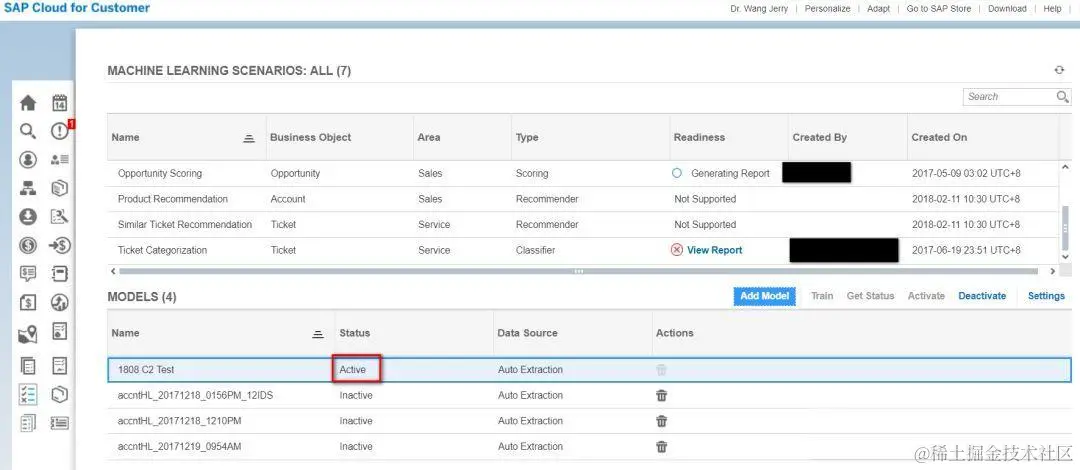
Task: Select the Ticket Categorization scenario name
Action: [163, 250]
